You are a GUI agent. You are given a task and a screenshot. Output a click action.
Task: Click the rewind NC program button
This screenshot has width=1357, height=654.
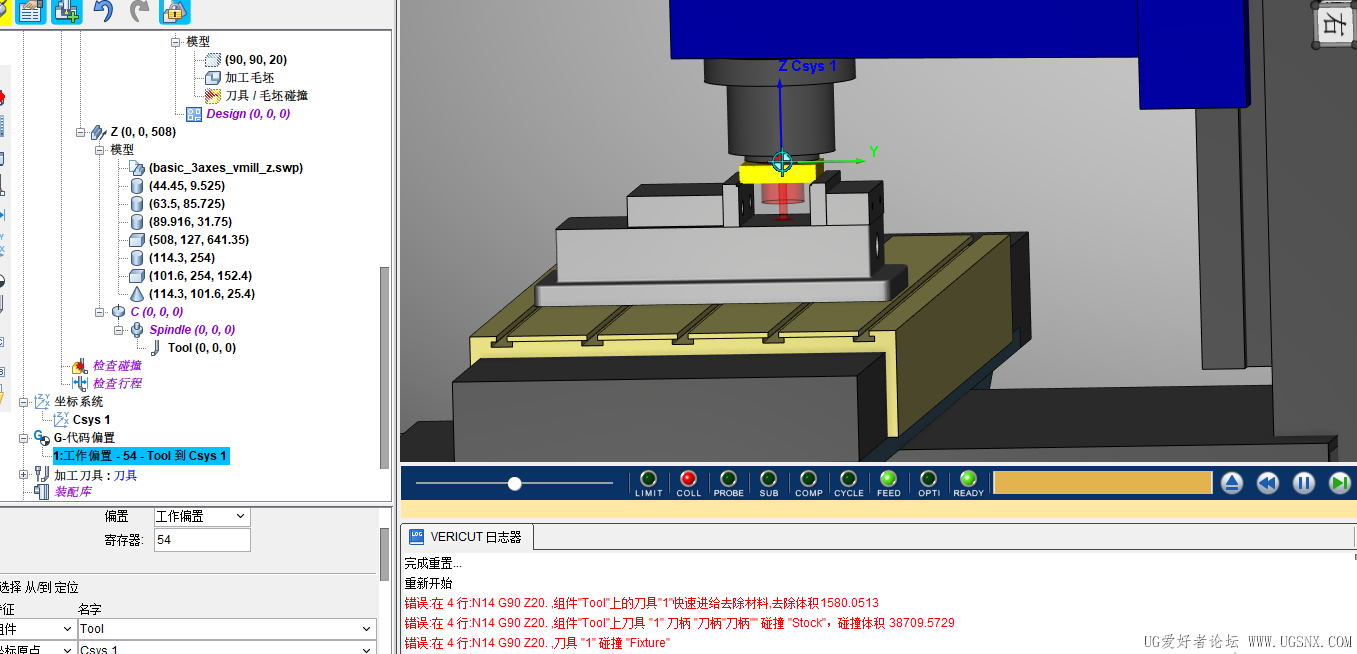coord(1267,484)
